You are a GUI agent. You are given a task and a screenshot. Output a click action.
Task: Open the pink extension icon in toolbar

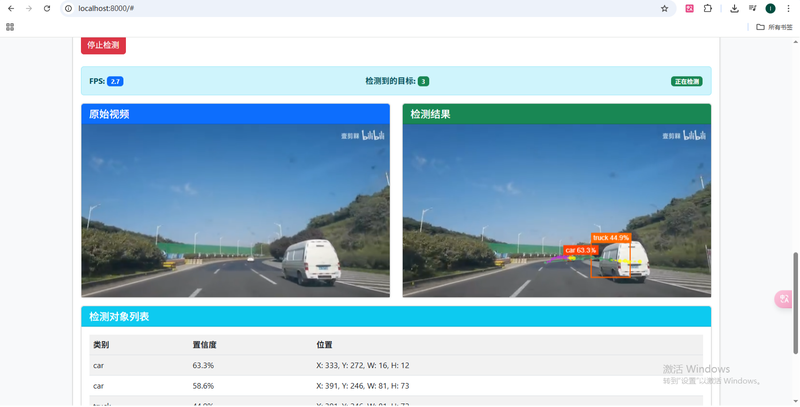click(x=689, y=9)
